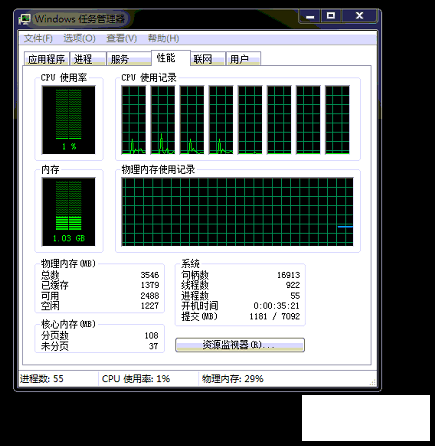Click the 资源监视器(R)... button
The image size is (435, 446).
(x=240, y=345)
